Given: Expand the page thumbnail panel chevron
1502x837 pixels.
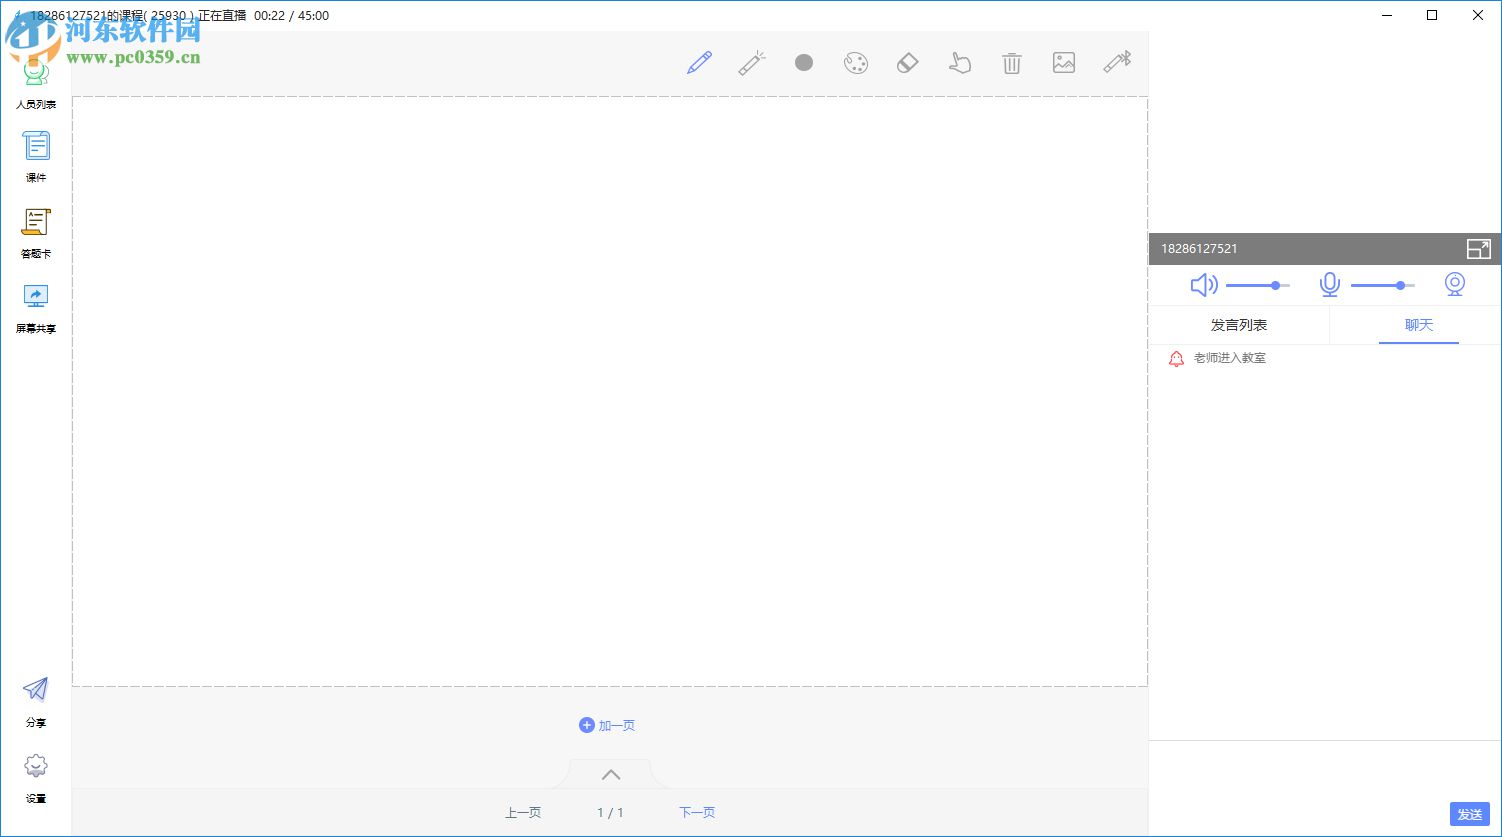Looking at the screenshot, I should [x=611, y=774].
